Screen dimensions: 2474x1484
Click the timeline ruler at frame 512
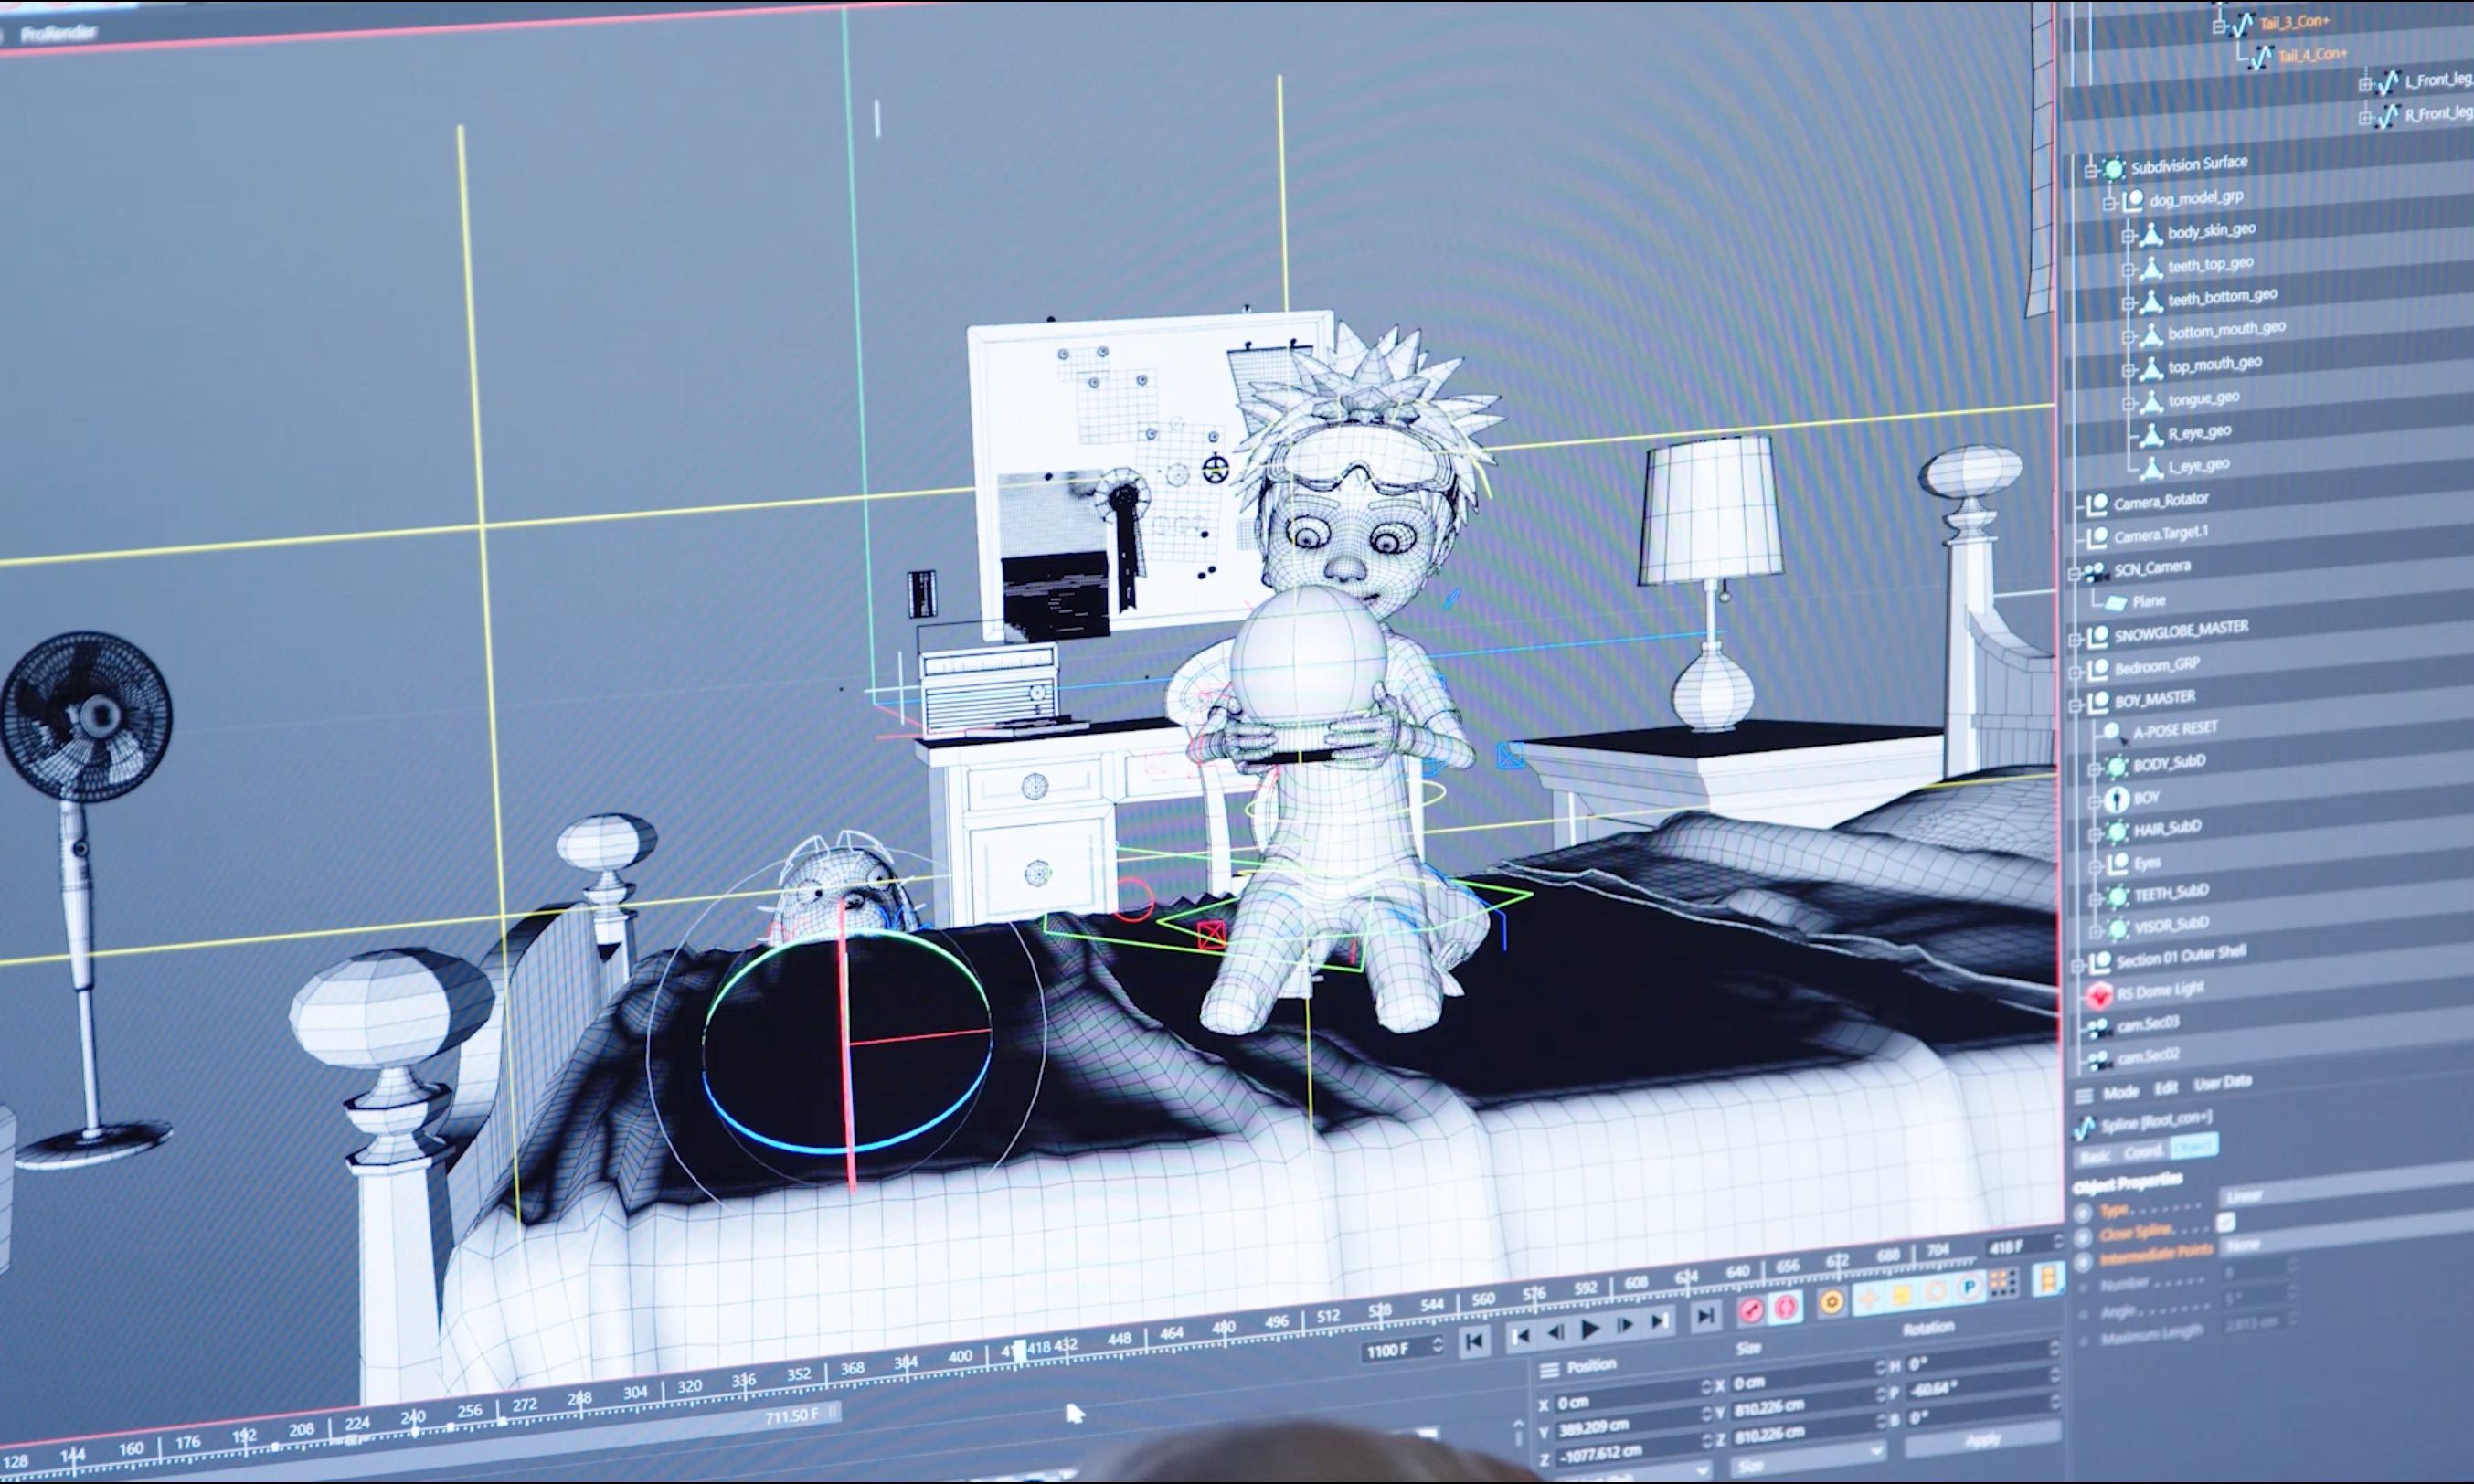(x=1329, y=1316)
